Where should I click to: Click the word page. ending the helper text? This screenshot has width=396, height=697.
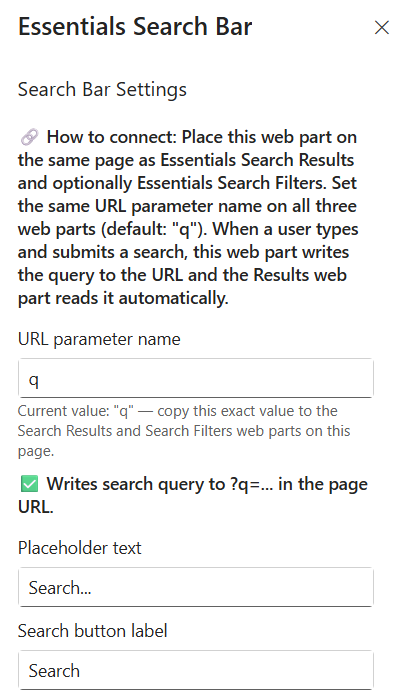click(36, 452)
